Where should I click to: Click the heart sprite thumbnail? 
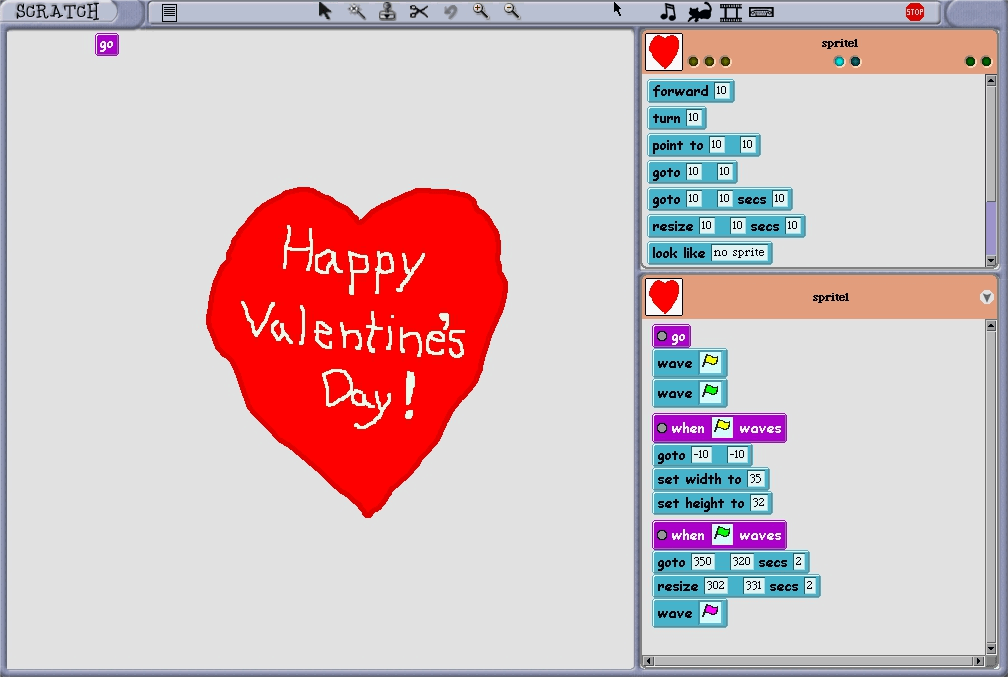[x=663, y=51]
